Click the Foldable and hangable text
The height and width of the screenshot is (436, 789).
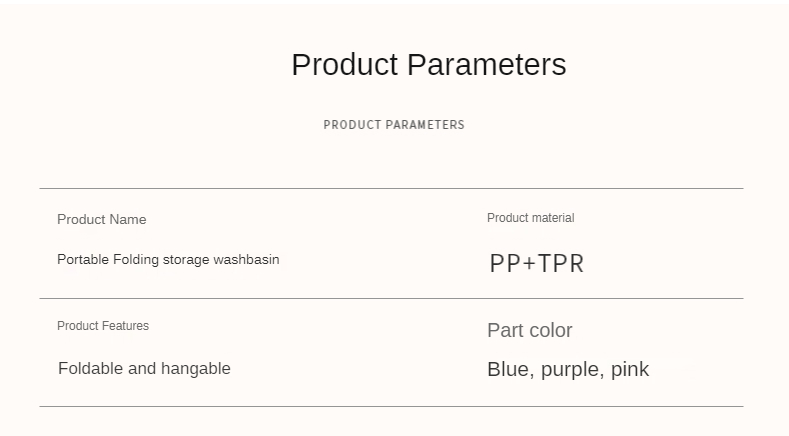[144, 369]
